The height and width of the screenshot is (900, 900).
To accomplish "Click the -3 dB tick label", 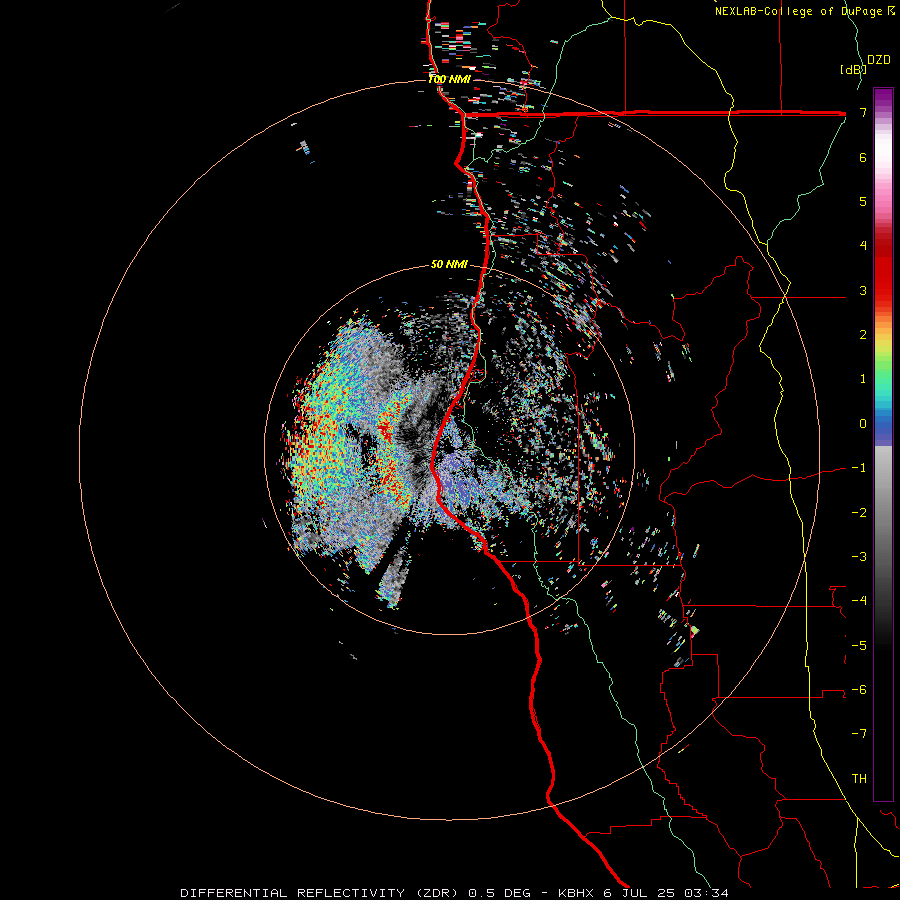I will tap(859, 557).
